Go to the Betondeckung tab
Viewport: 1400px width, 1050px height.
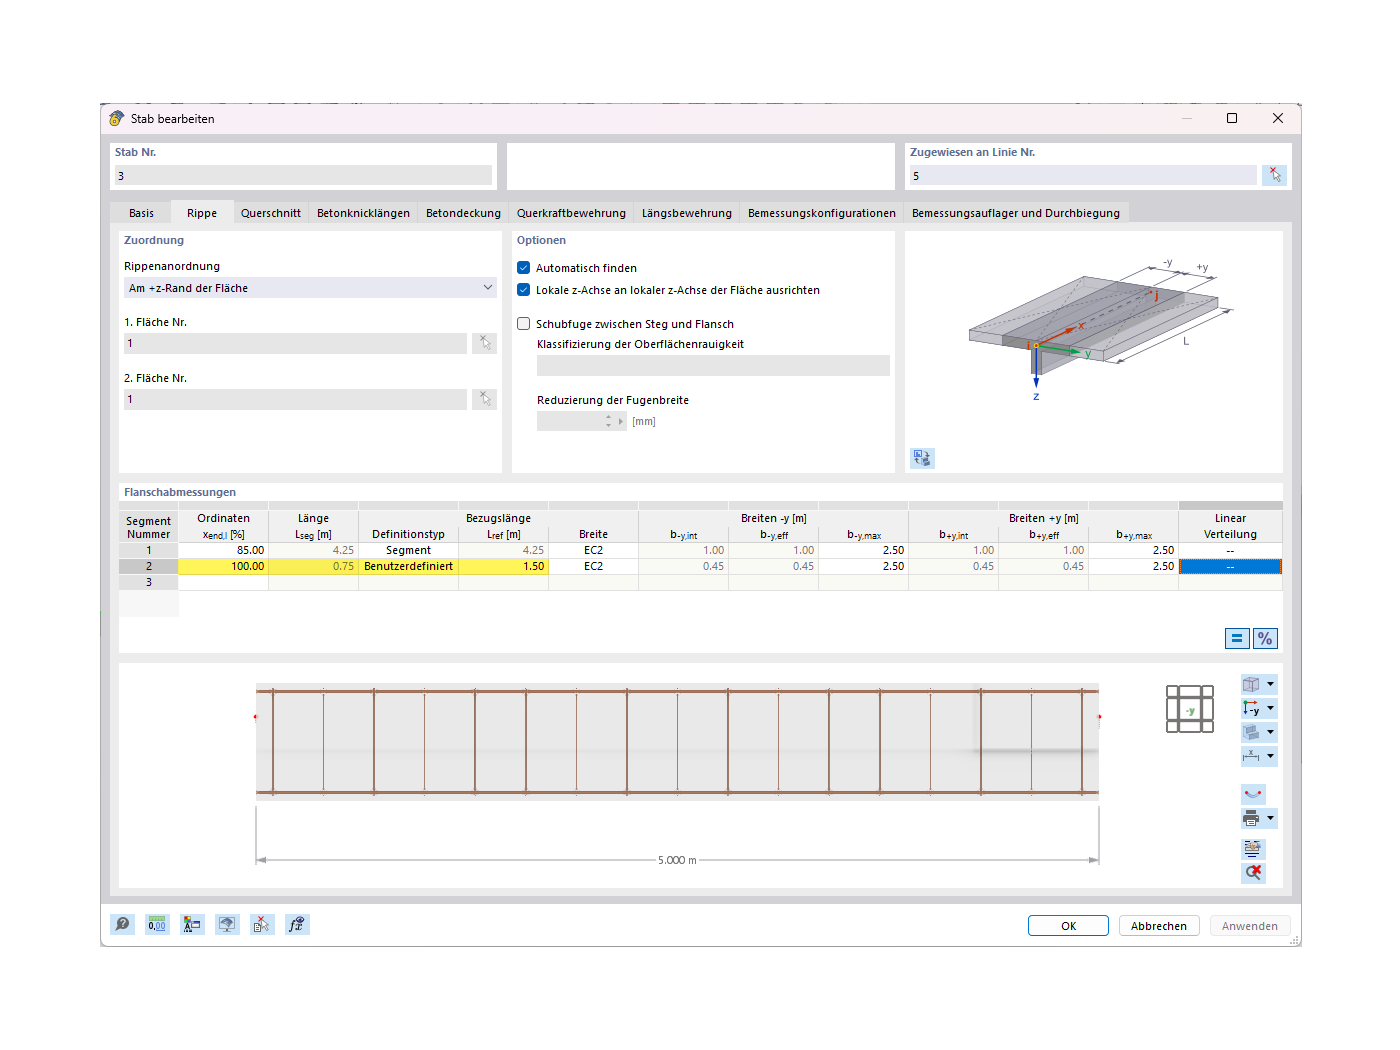463,213
